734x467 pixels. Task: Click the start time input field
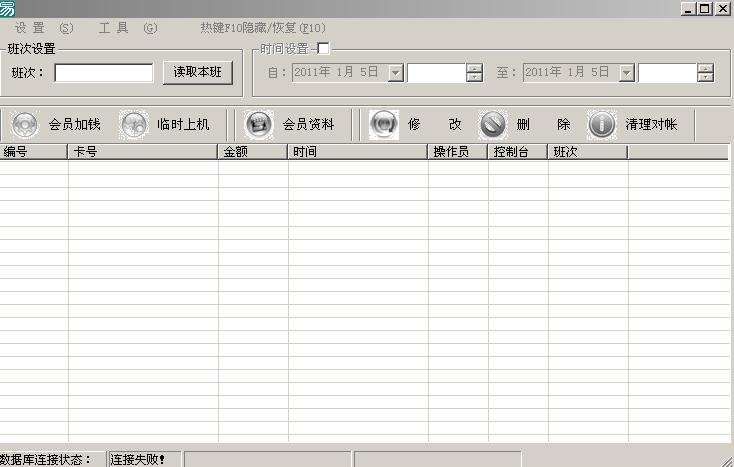pyautogui.click(x=436, y=73)
